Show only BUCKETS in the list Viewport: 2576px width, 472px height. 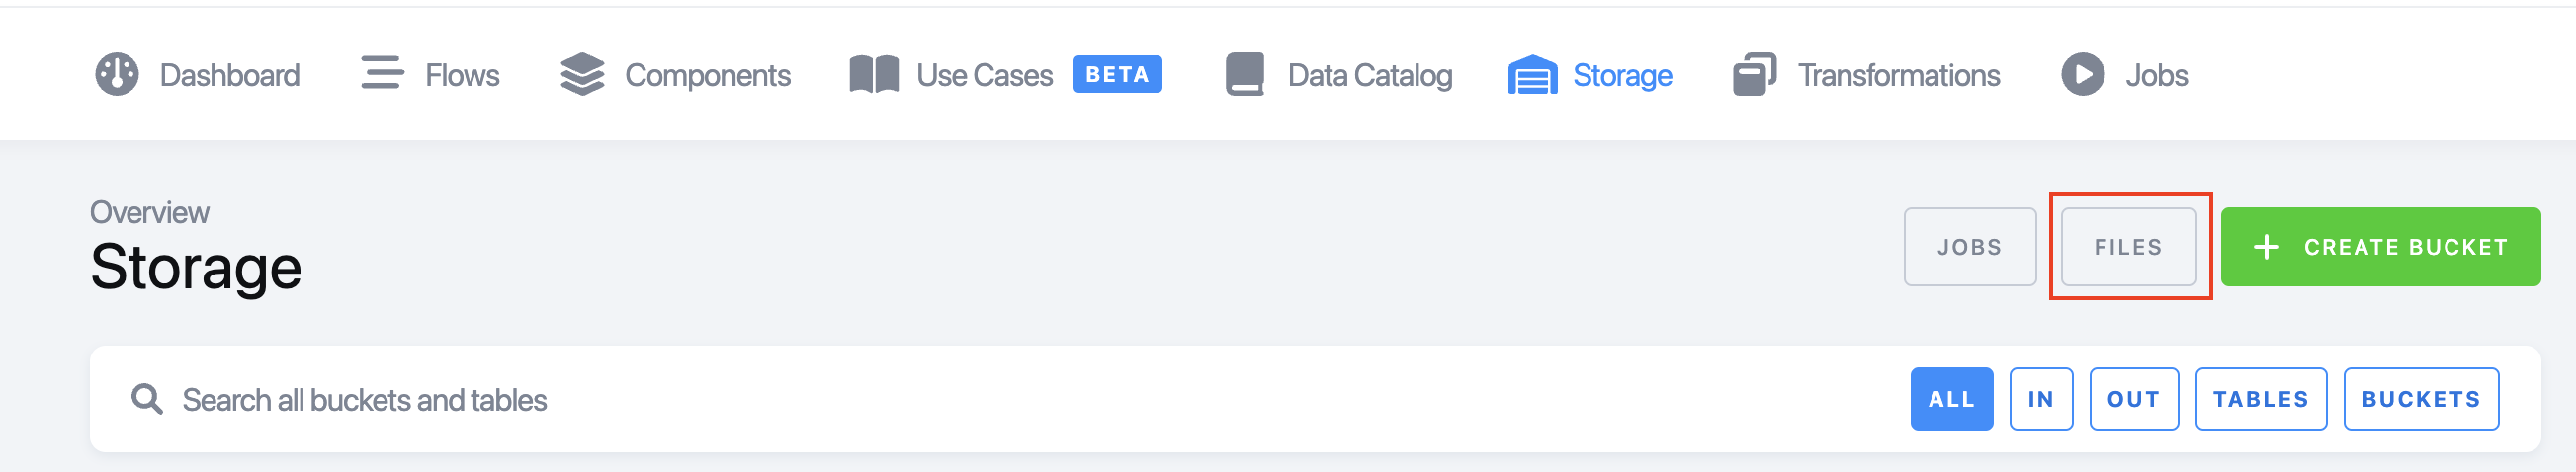[2420, 399]
